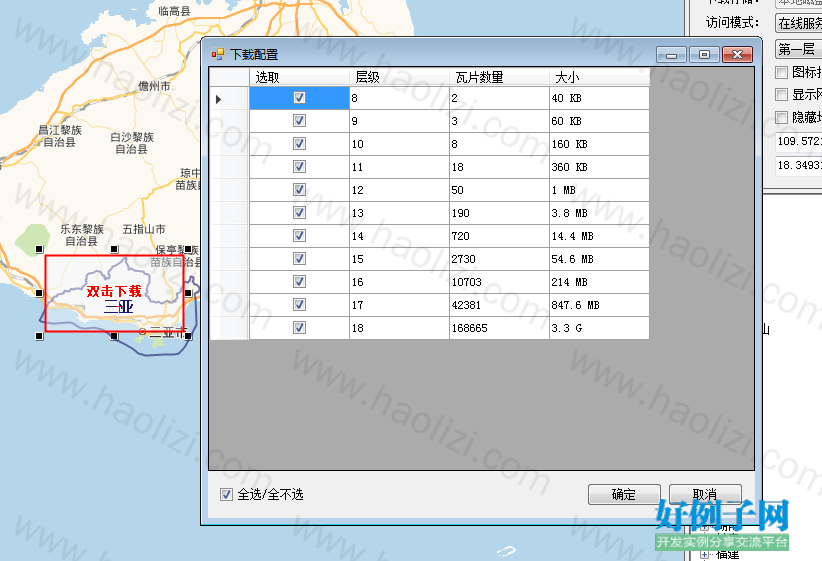The image size is (822, 561).
Task: Toggle the checkbox in level 18 row
Action: [x=299, y=328]
